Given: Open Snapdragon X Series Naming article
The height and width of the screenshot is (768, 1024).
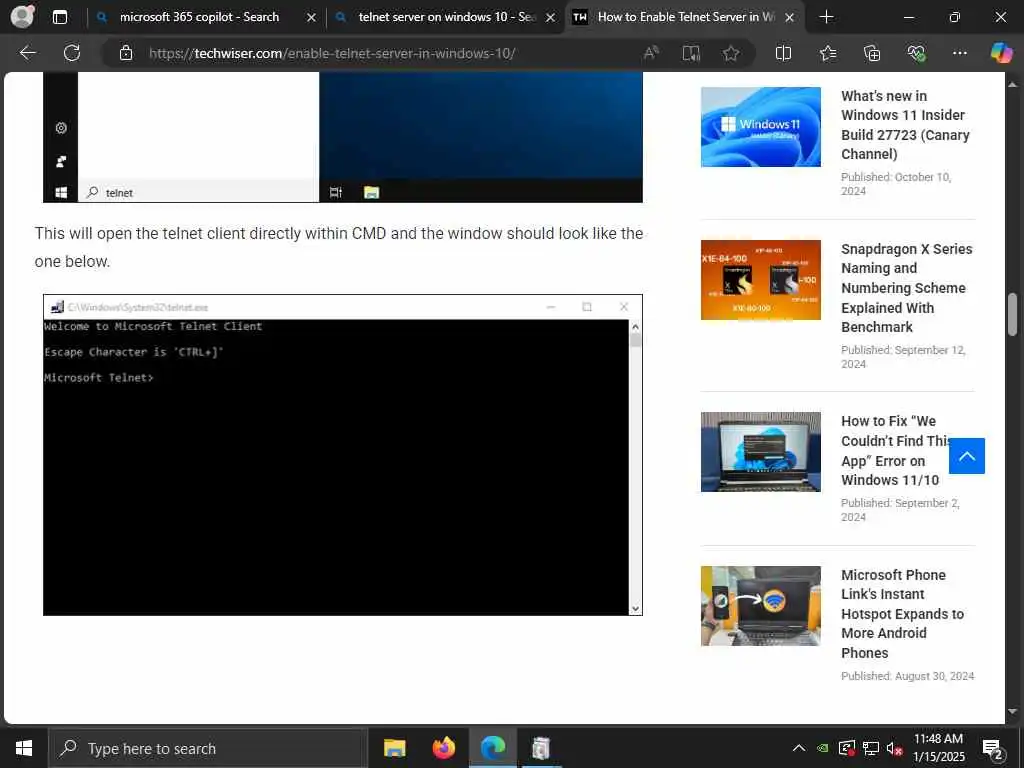Looking at the screenshot, I should coord(906,288).
